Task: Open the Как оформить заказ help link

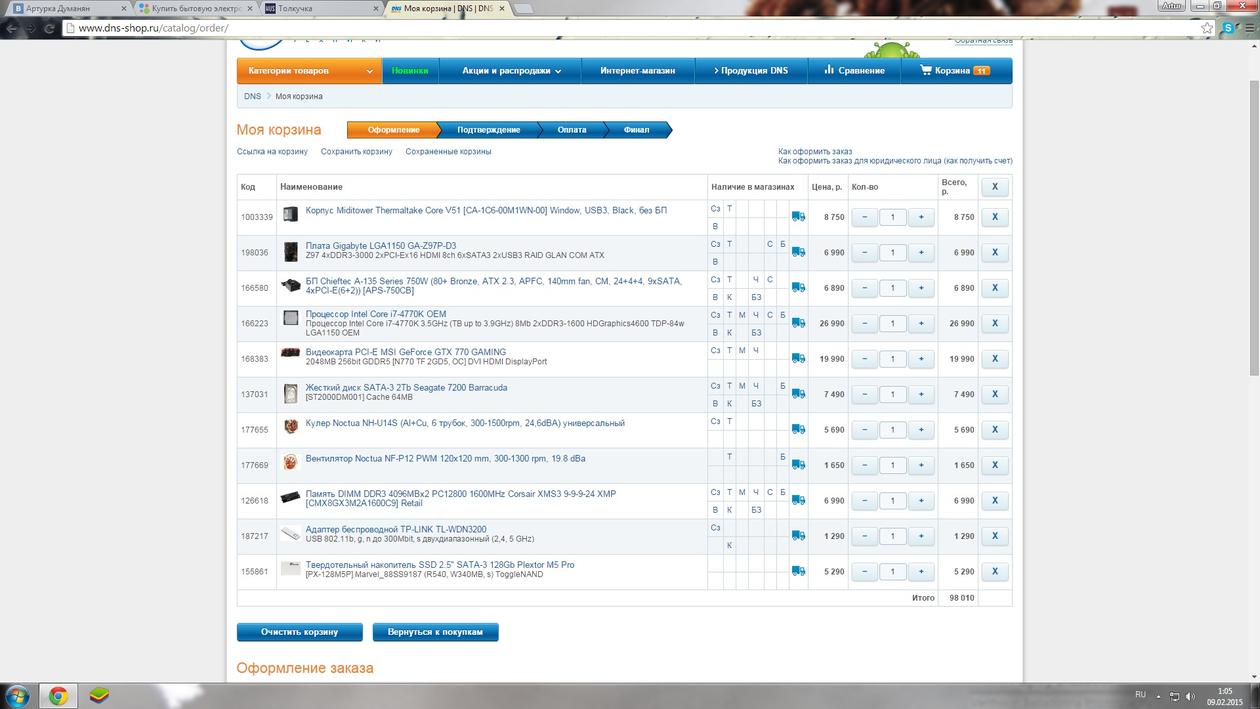Action: (815, 151)
